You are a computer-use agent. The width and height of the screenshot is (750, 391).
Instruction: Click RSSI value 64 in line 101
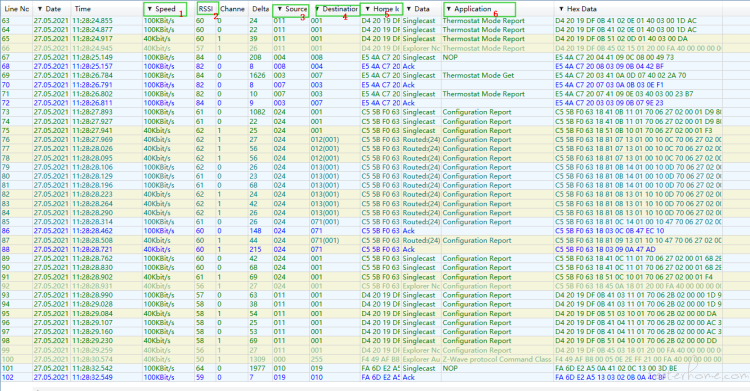(199, 369)
